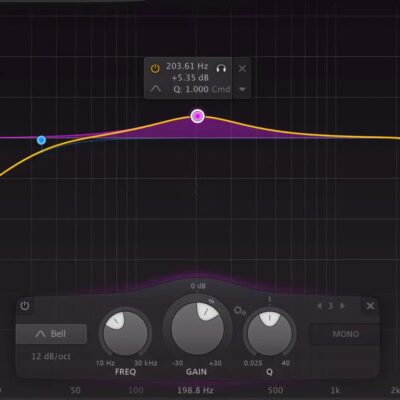The height and width of the screenshot is (400, 400).
Task: Toggle the band power icon in popup
Action: (155, 69)
